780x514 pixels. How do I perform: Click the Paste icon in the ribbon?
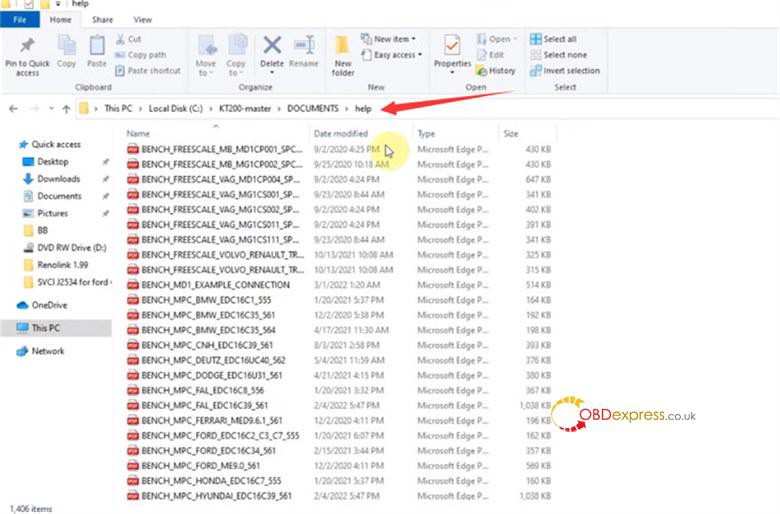pyautogui.click(x=97, y=45)
